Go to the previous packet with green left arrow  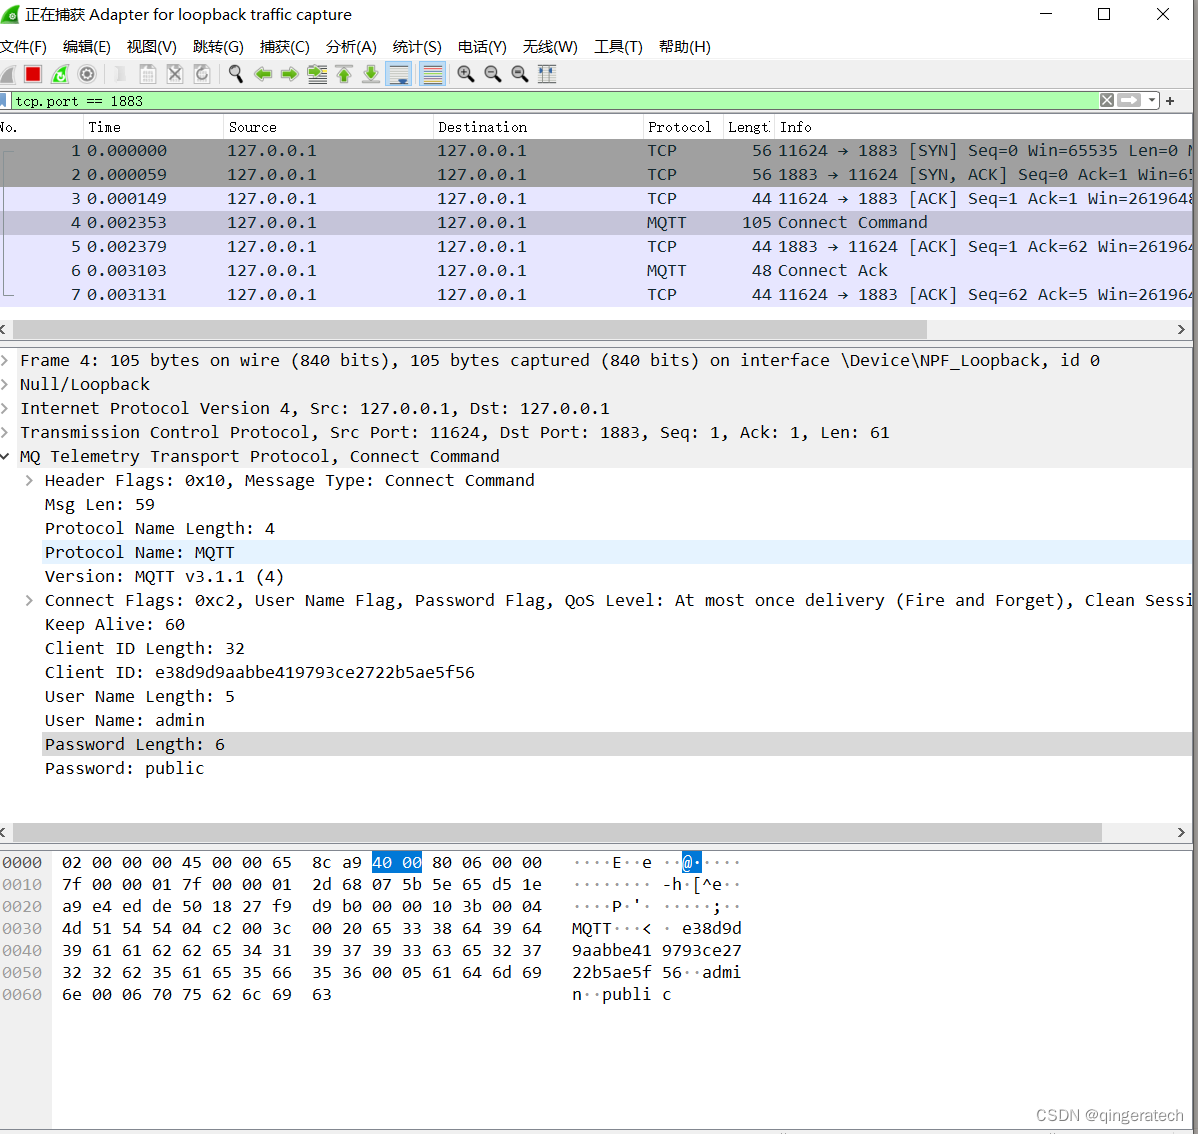[x=263, y=73]
